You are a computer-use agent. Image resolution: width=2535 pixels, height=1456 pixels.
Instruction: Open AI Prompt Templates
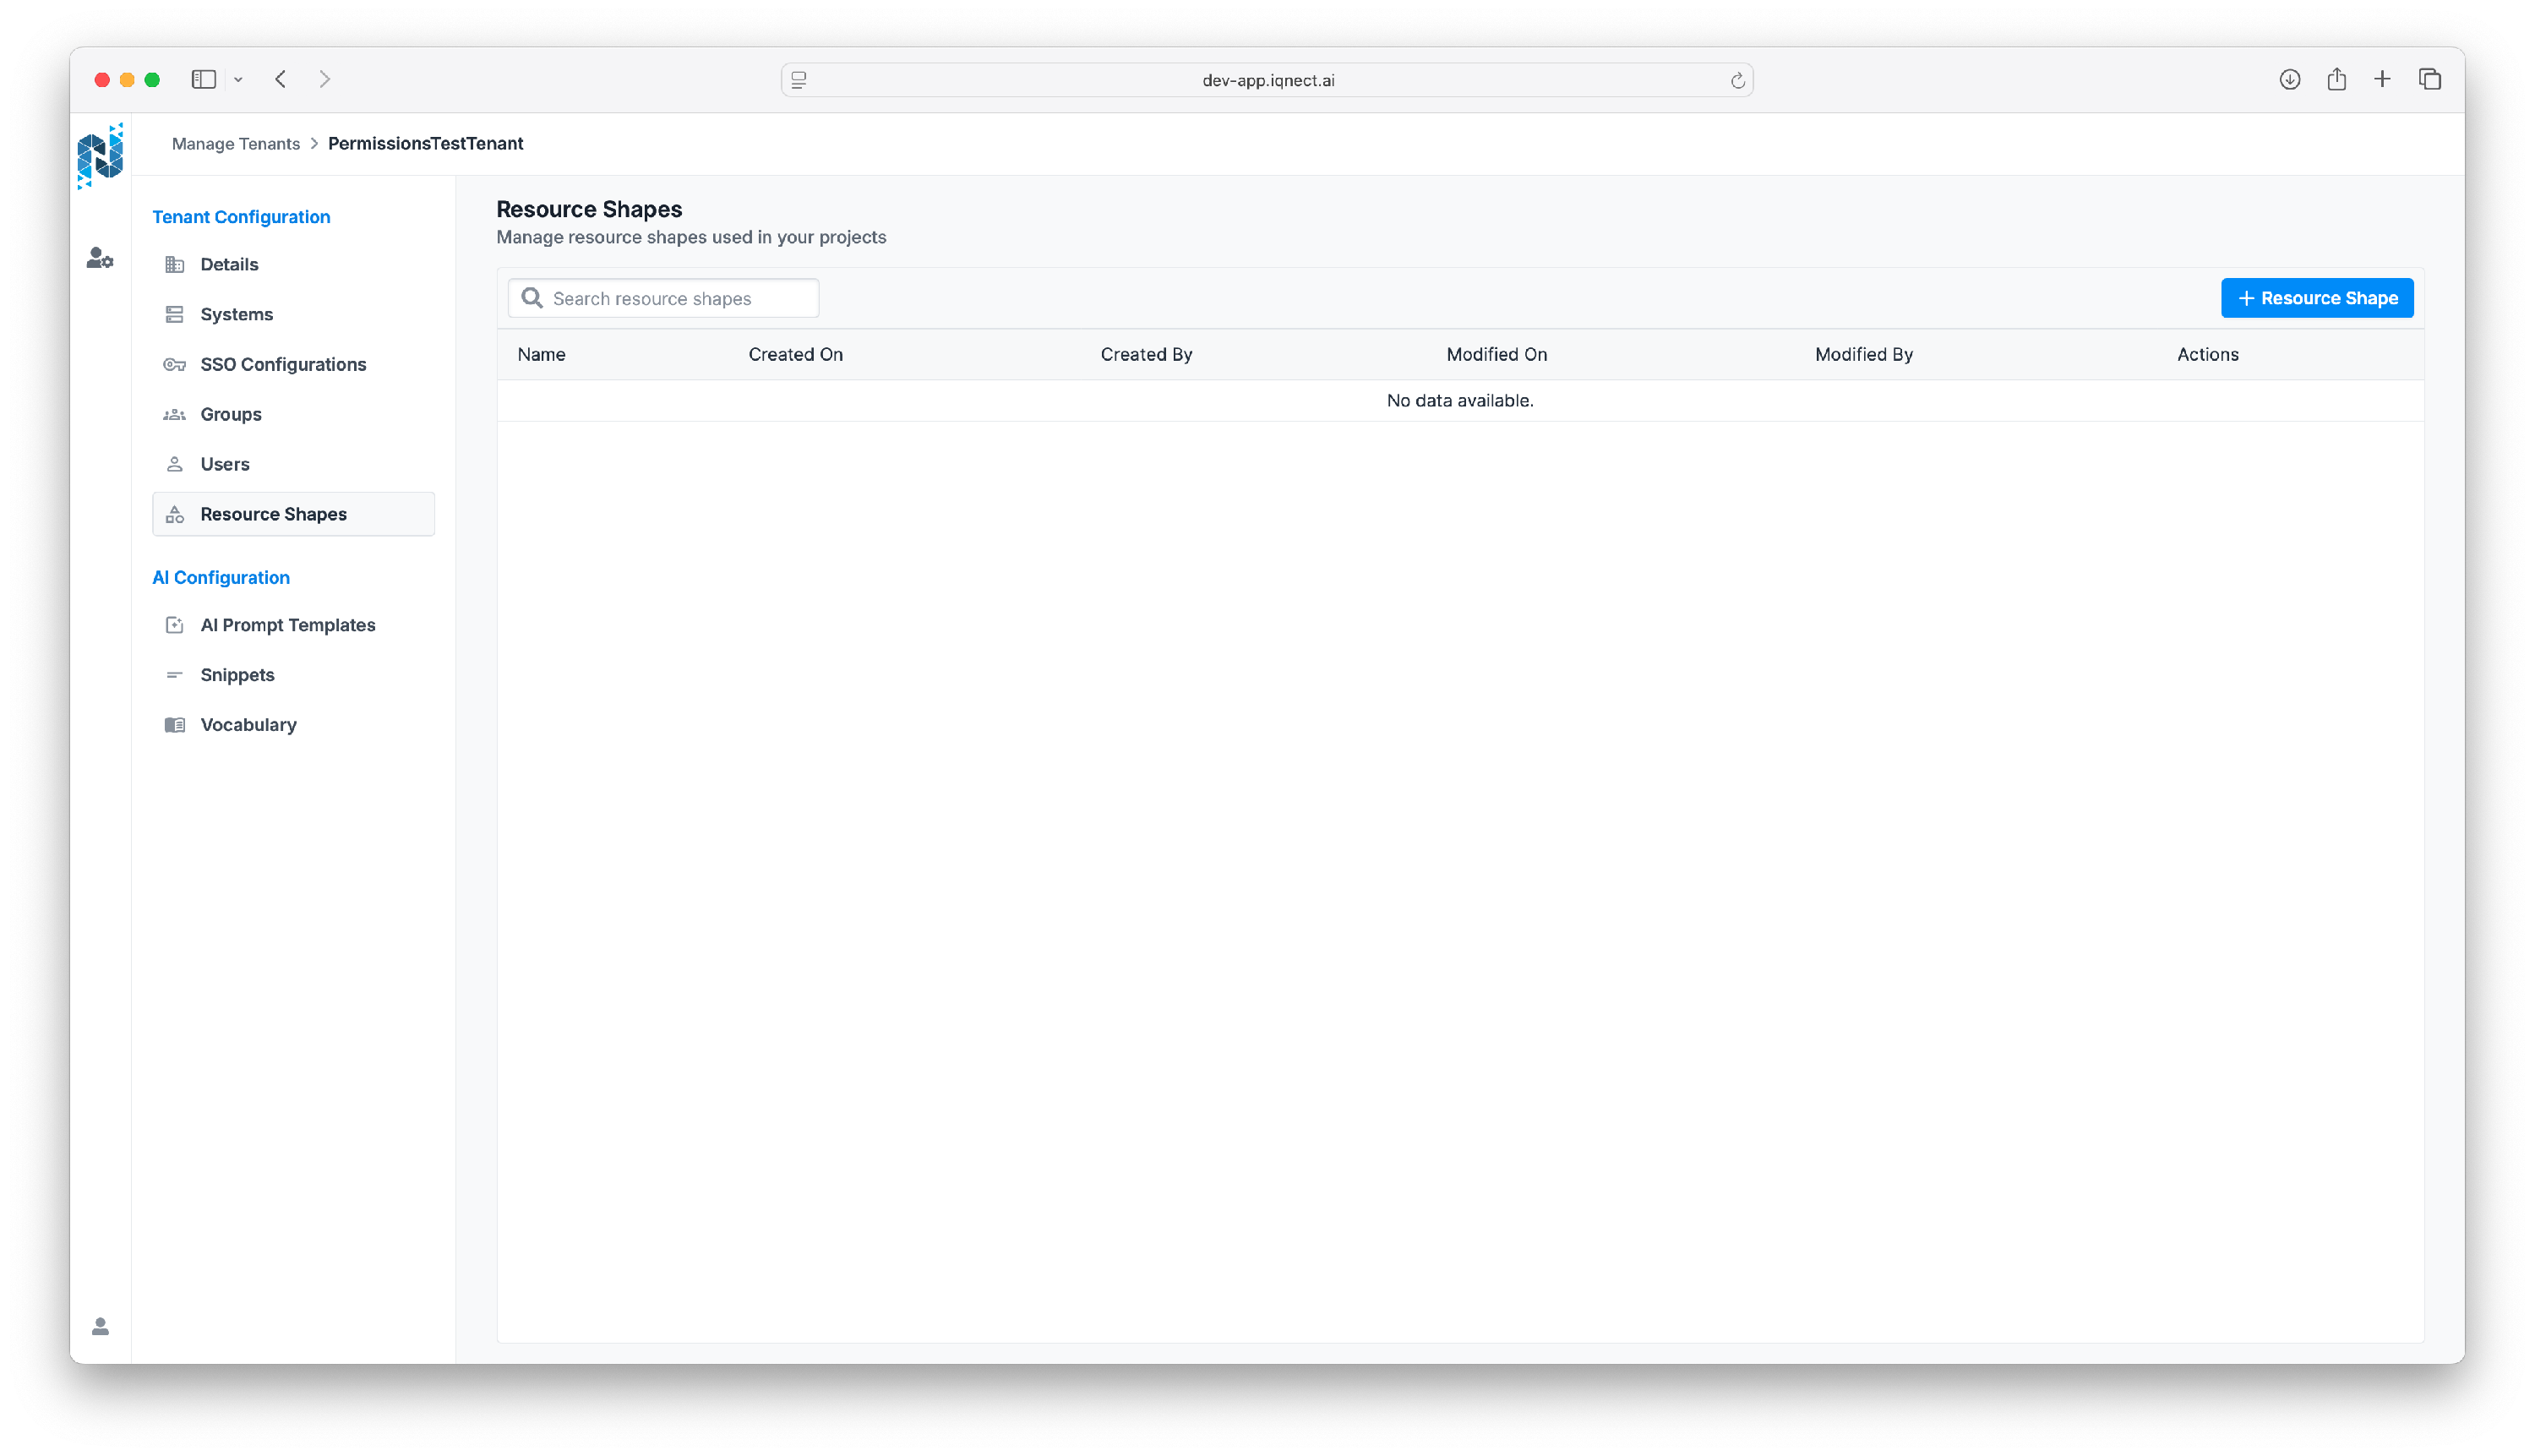pyautogui.click(x=288, y=625)
